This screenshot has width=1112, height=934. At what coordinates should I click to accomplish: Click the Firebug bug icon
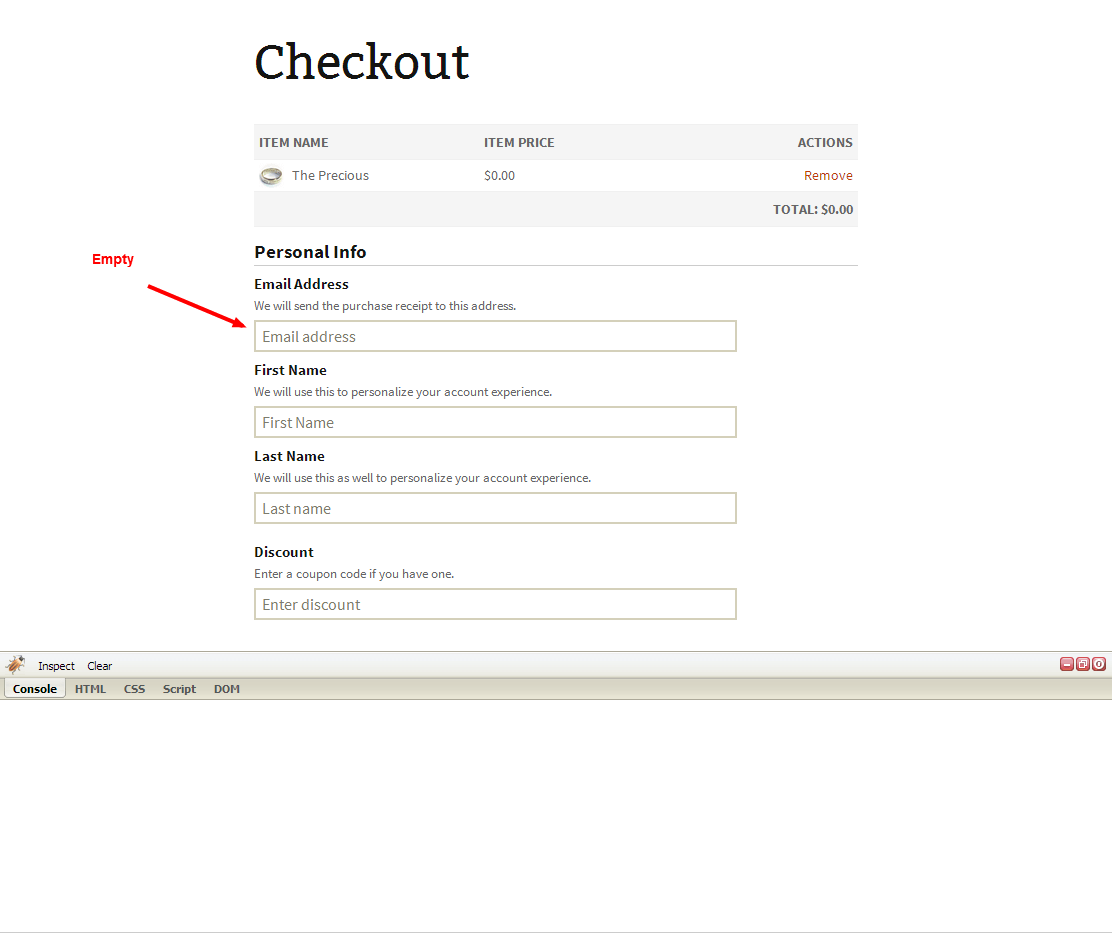[16, 665]
